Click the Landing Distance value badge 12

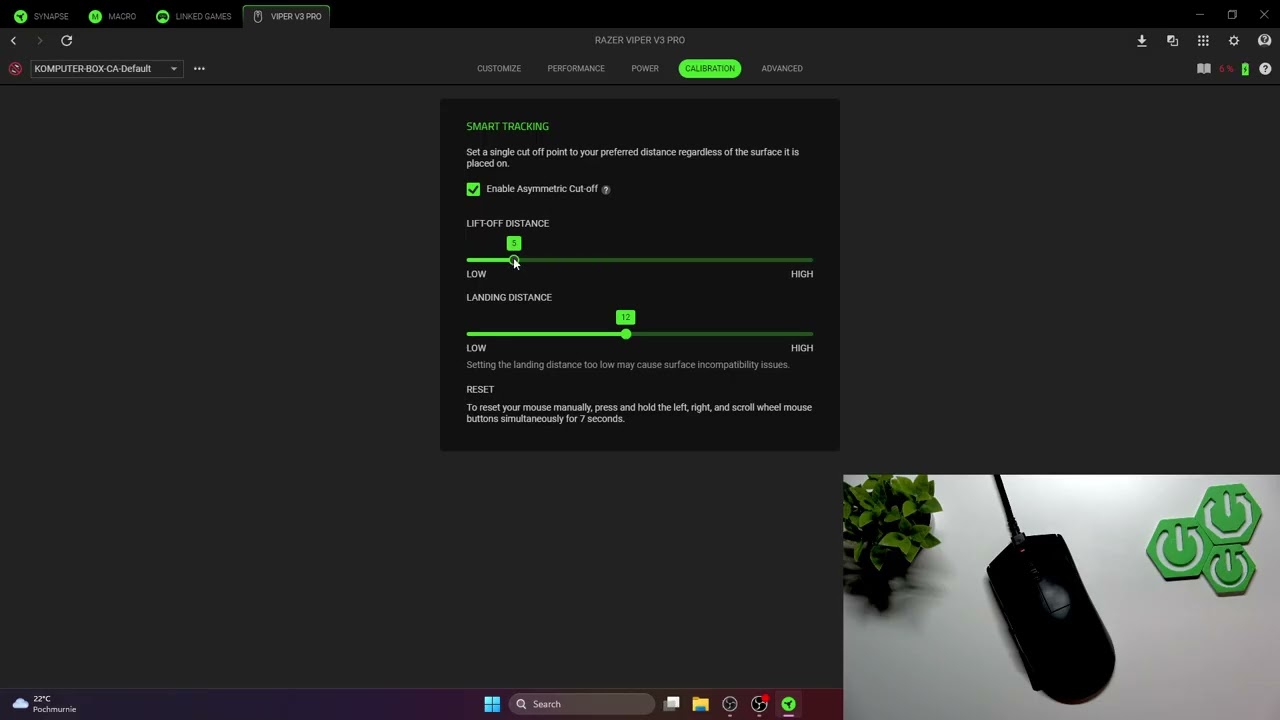click(x=626, y=317)
